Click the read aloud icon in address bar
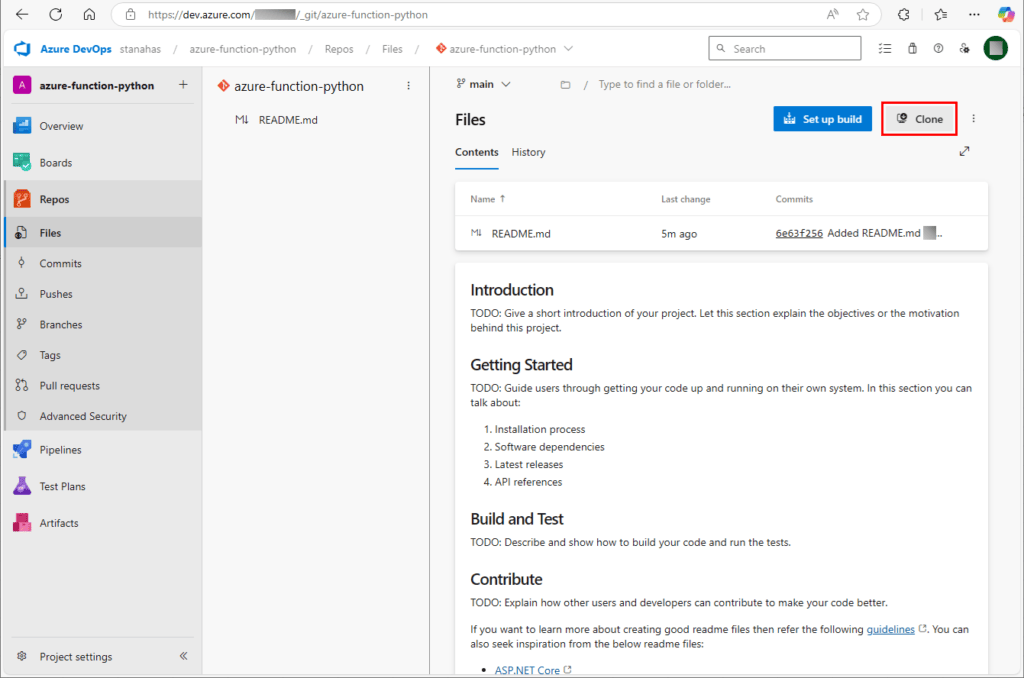Image resolution: width=1024 pixels, height=678 pixels. (832, 14)
